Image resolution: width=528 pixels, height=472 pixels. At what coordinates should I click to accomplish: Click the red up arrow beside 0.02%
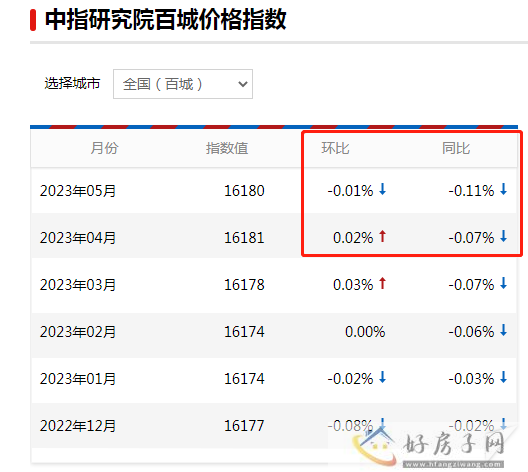coord(382,236)
